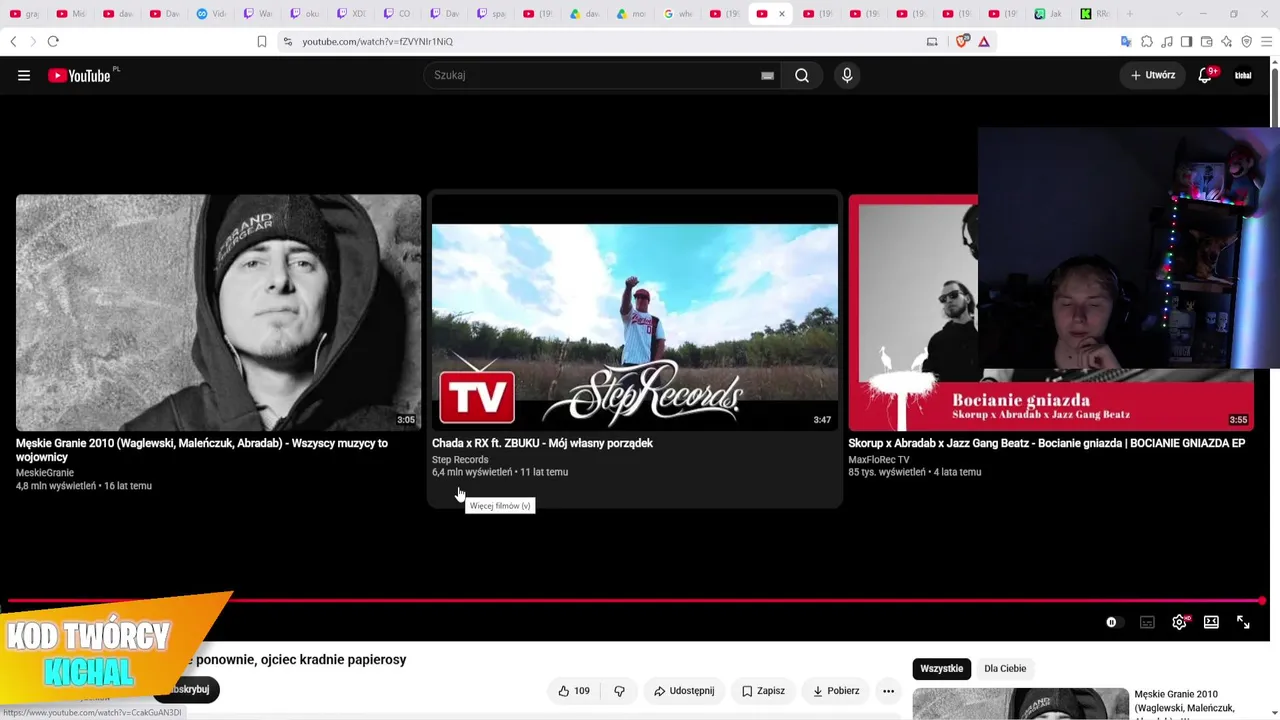Open the browser main hamburger menu
Viewport: 1280px width, 720px height.
pos(1267,41)
